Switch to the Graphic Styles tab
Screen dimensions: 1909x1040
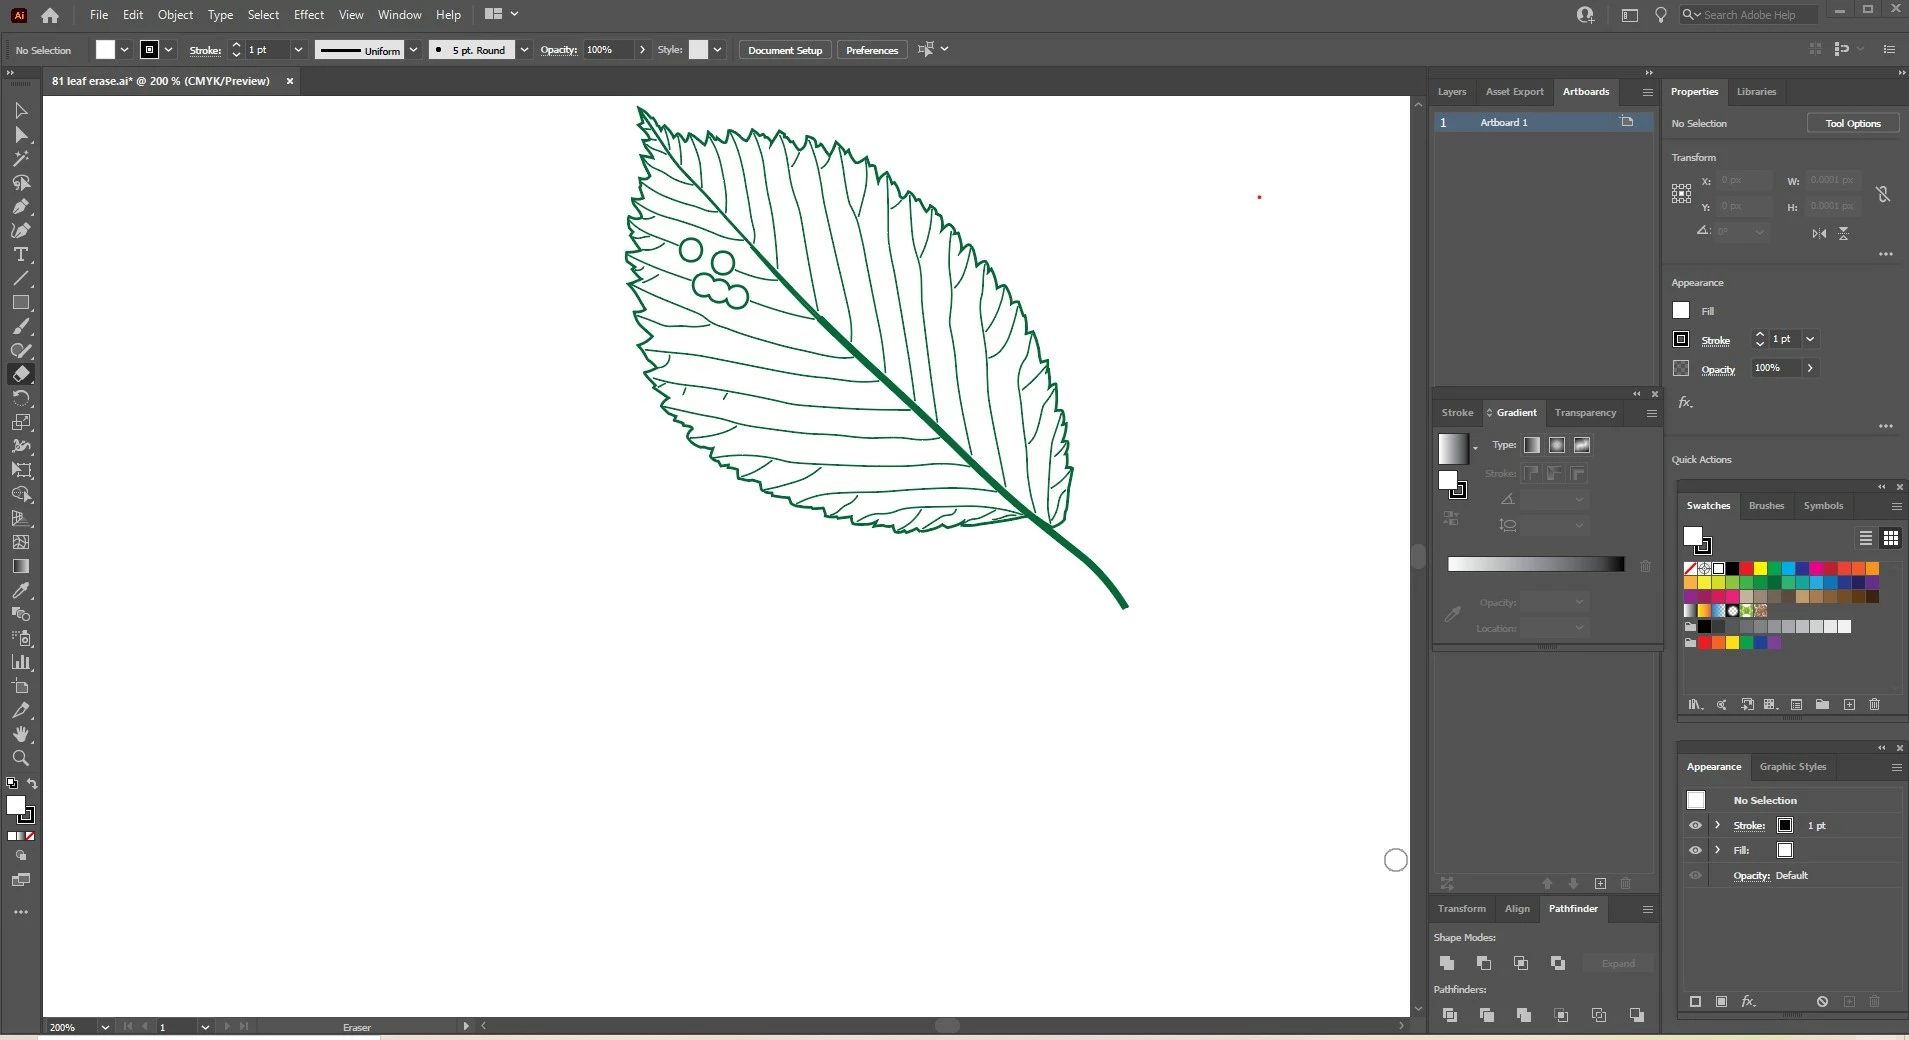[x=1793, y=767]
